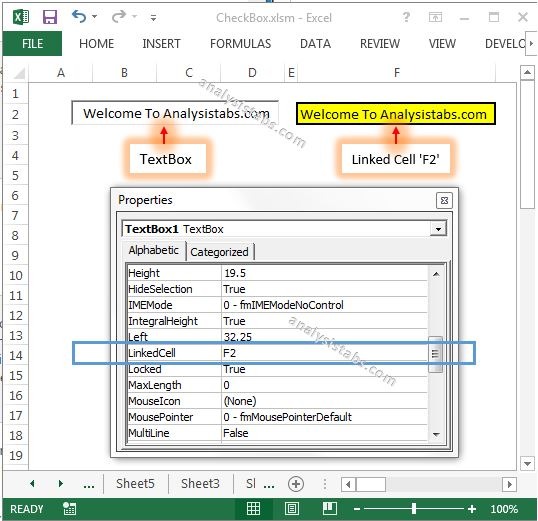Open the Sheet3 tab

[x=200, y=484]
